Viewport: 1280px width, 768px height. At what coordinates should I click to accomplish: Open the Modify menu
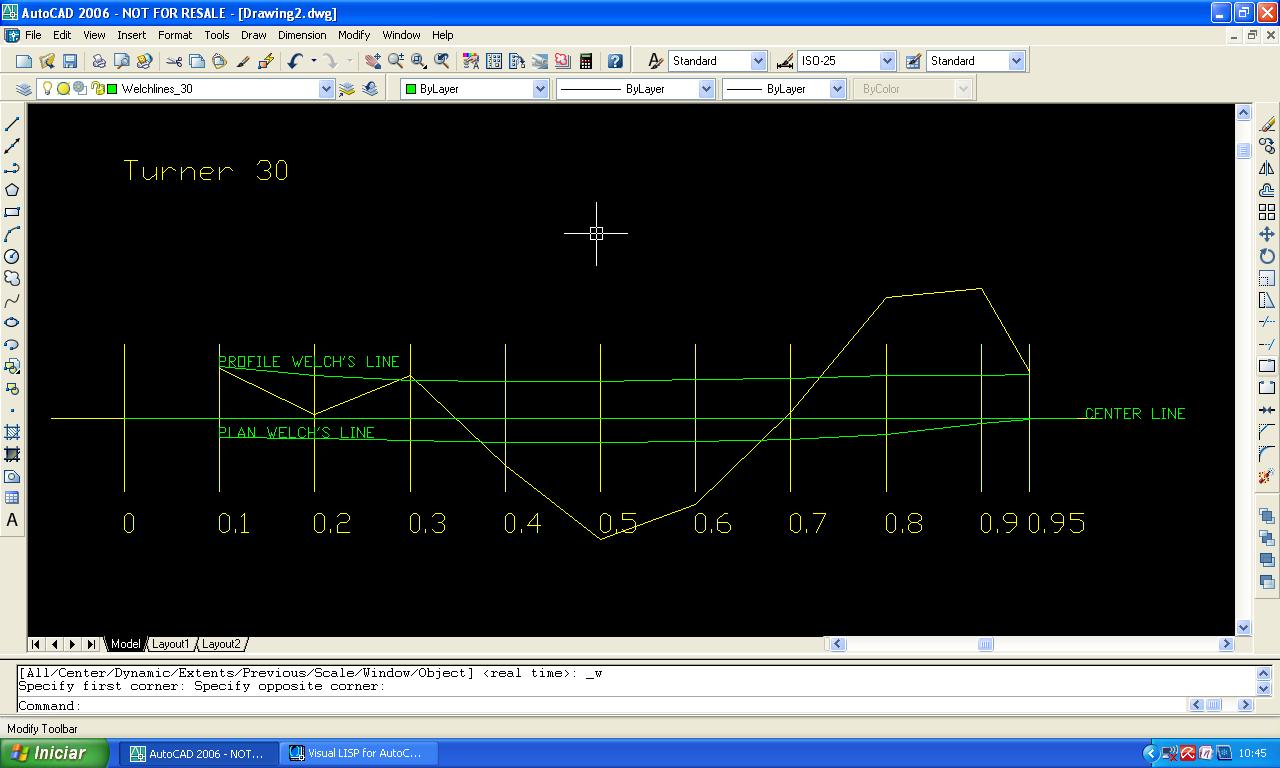(x=354, y=35)
